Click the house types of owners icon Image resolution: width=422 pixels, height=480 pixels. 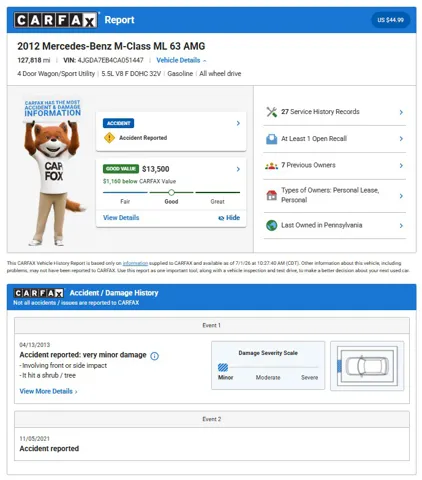(x=272, y=195)
